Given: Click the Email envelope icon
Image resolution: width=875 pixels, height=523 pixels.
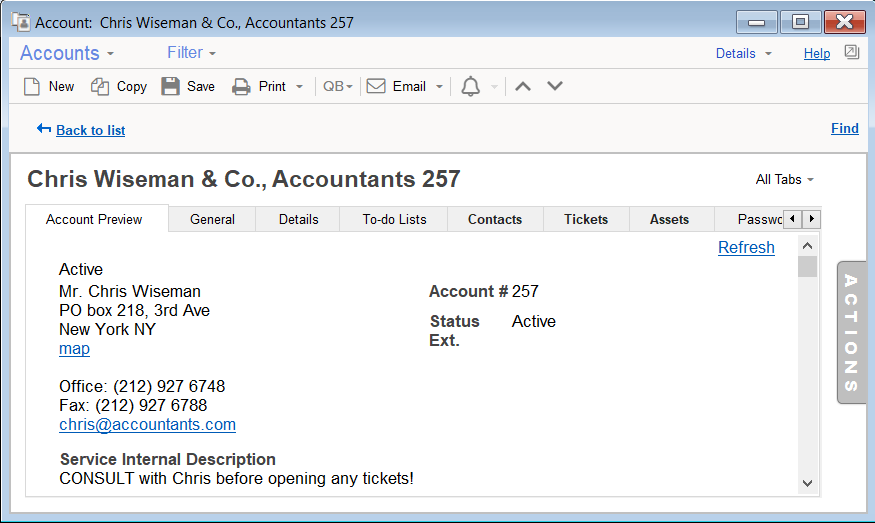Looking at the screenshot, I should point(376,87).
